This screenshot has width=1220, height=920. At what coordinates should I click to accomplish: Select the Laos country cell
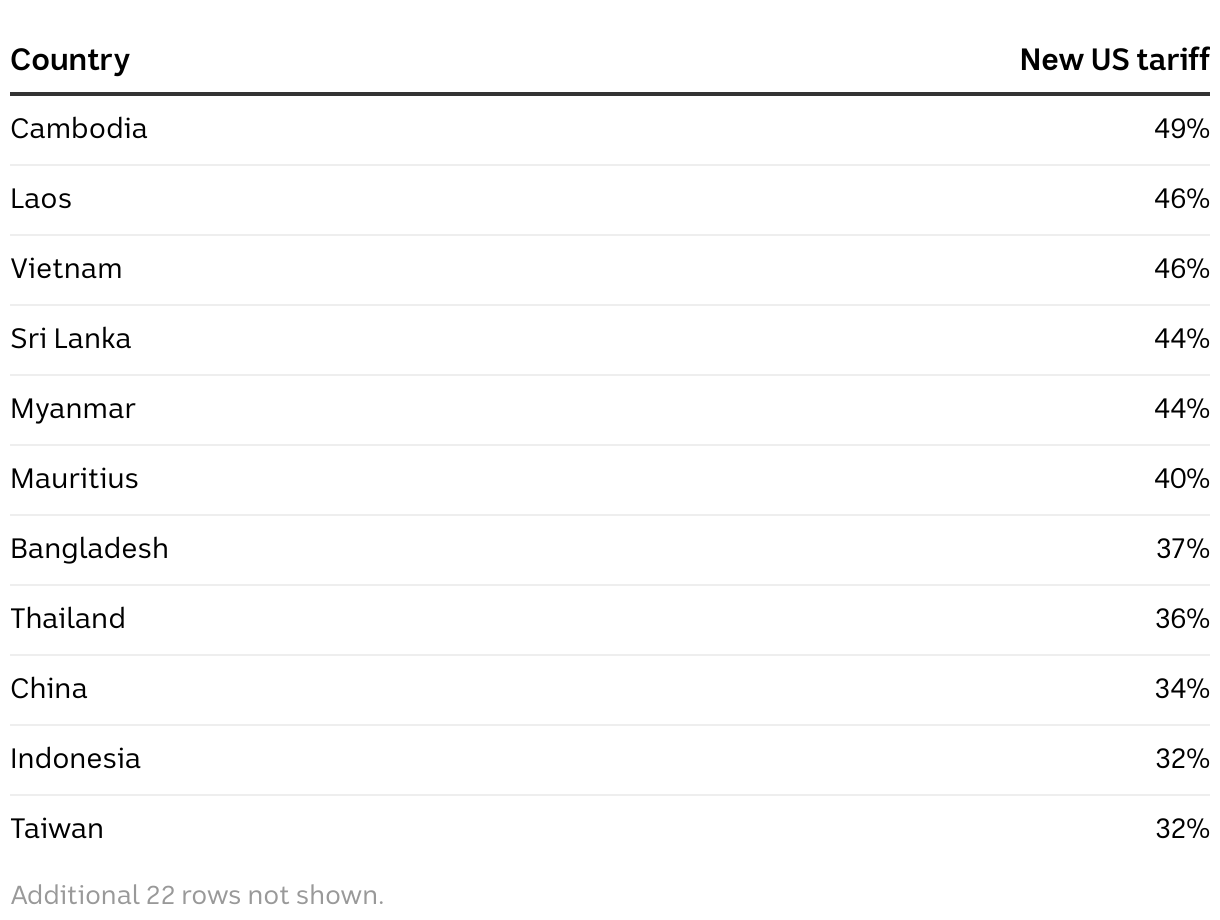41,199
